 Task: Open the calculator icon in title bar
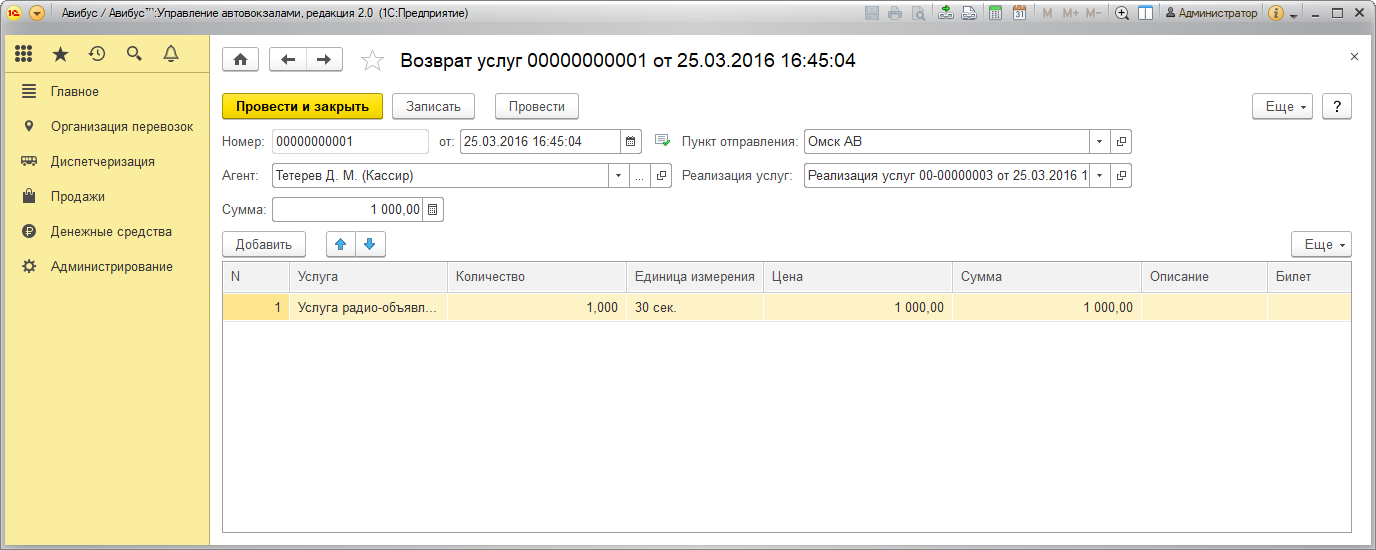[x=995, y=13]
